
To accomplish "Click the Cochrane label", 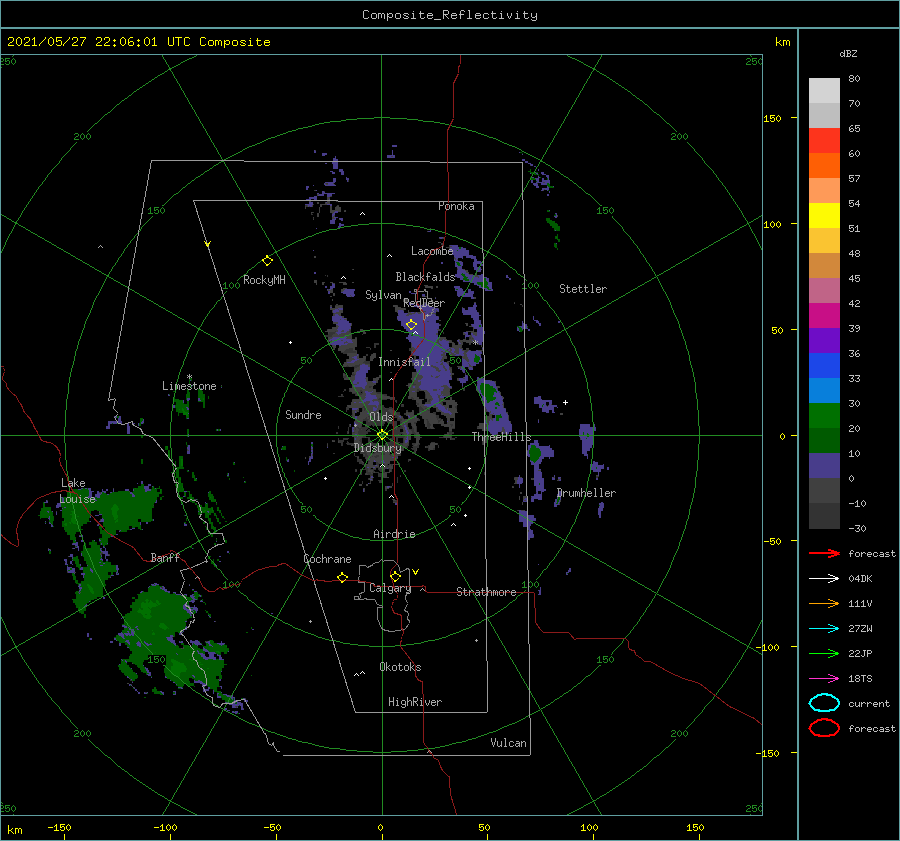I will tap(327, 559).
